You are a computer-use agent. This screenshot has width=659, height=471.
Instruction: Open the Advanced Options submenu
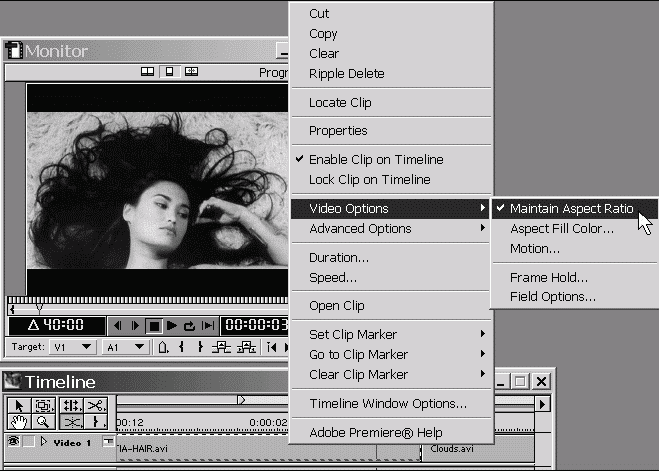[x=360, y=229]
